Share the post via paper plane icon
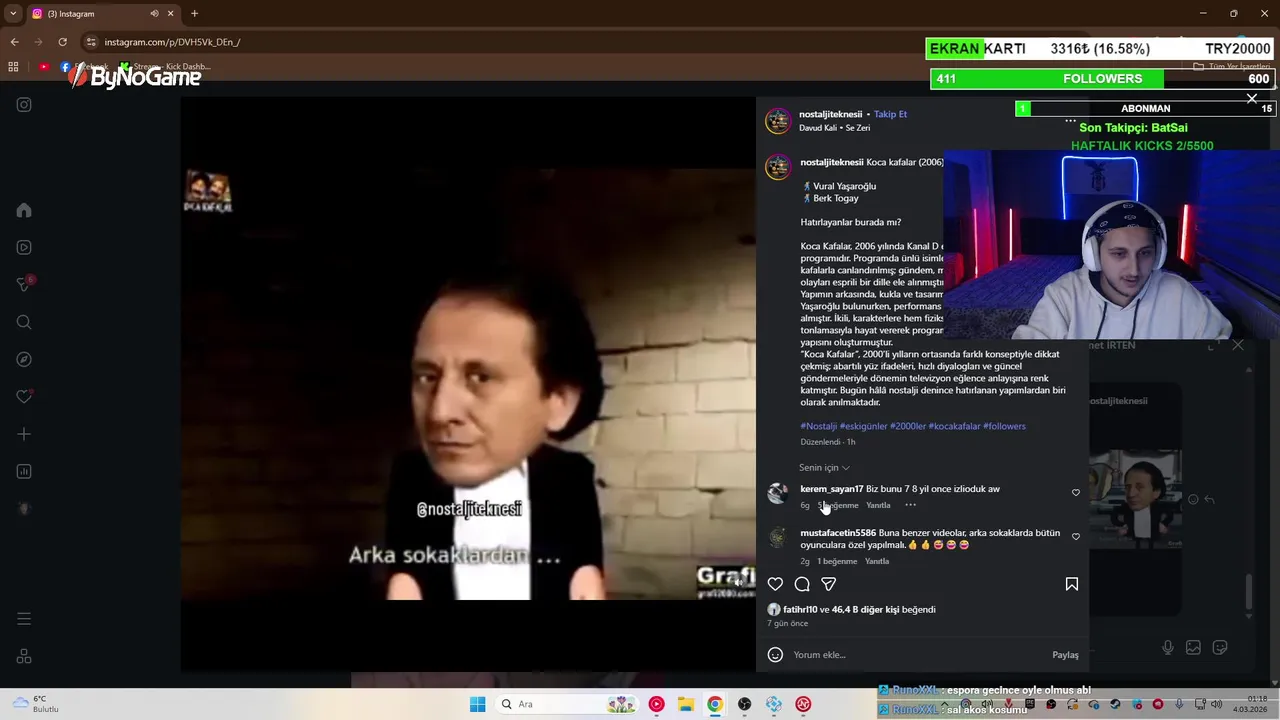 tap(829, 584)
